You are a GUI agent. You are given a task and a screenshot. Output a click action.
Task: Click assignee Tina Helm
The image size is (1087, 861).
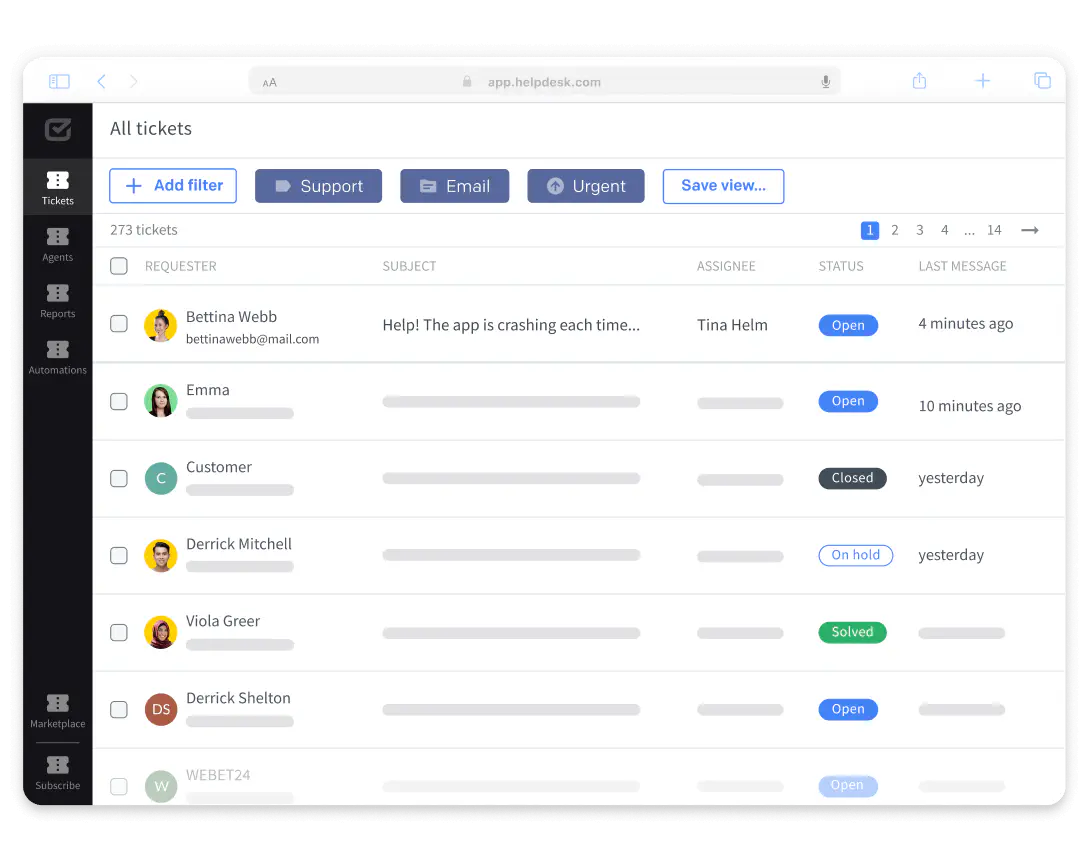point(732,325)
